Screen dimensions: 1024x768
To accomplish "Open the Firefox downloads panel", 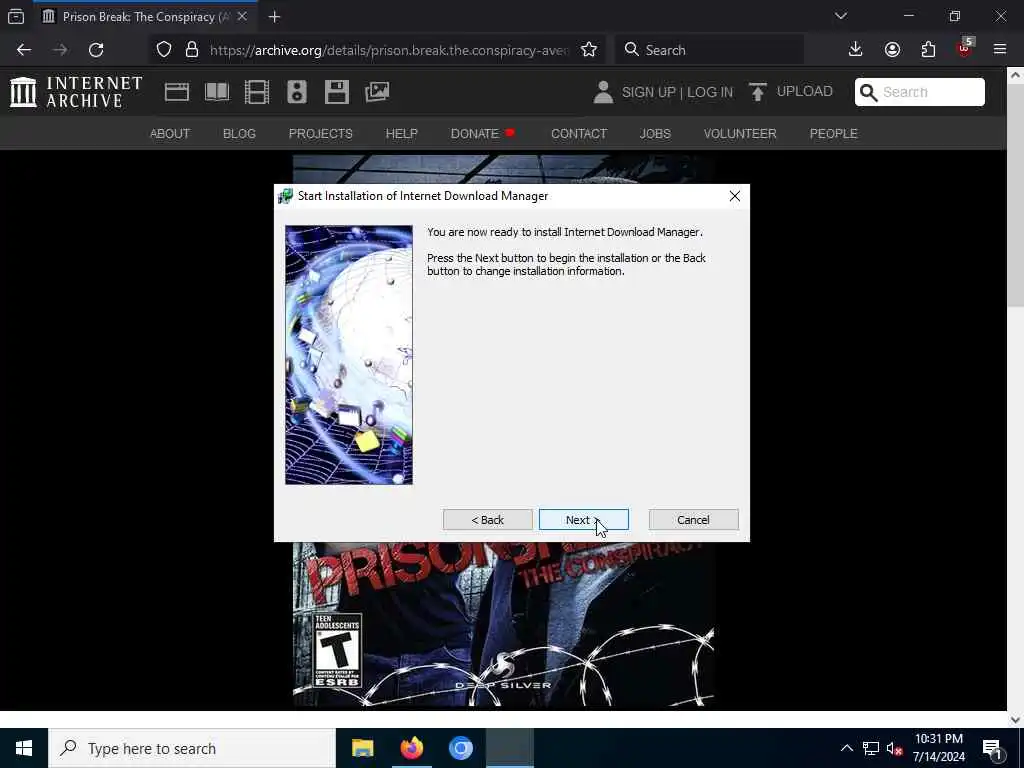I will [x=856, y=50].
